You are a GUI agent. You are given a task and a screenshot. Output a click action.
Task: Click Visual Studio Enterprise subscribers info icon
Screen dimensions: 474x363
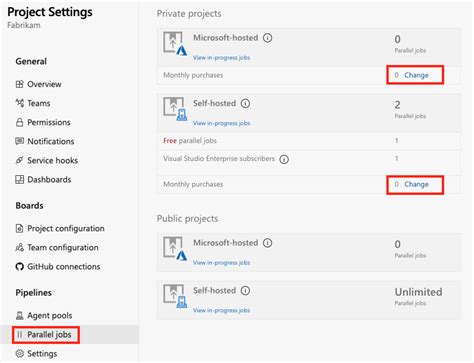[x=284, y=159]
